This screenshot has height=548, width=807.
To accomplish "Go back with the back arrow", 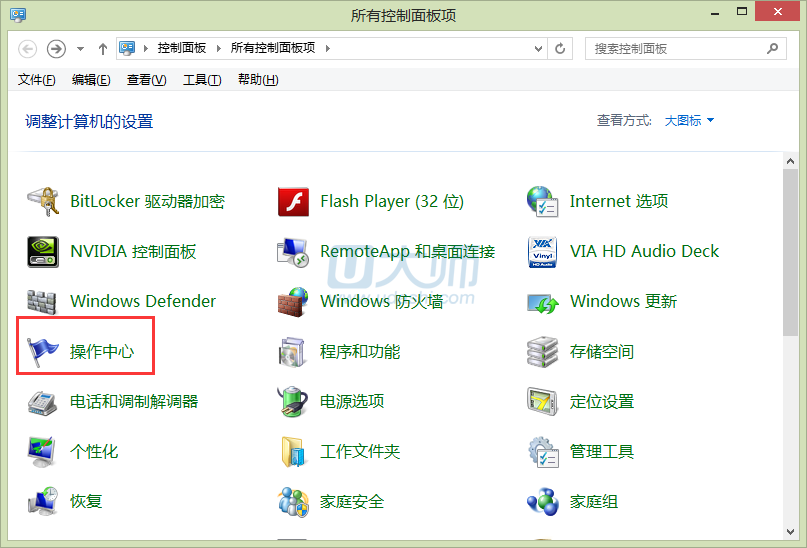I will point(28,49).
